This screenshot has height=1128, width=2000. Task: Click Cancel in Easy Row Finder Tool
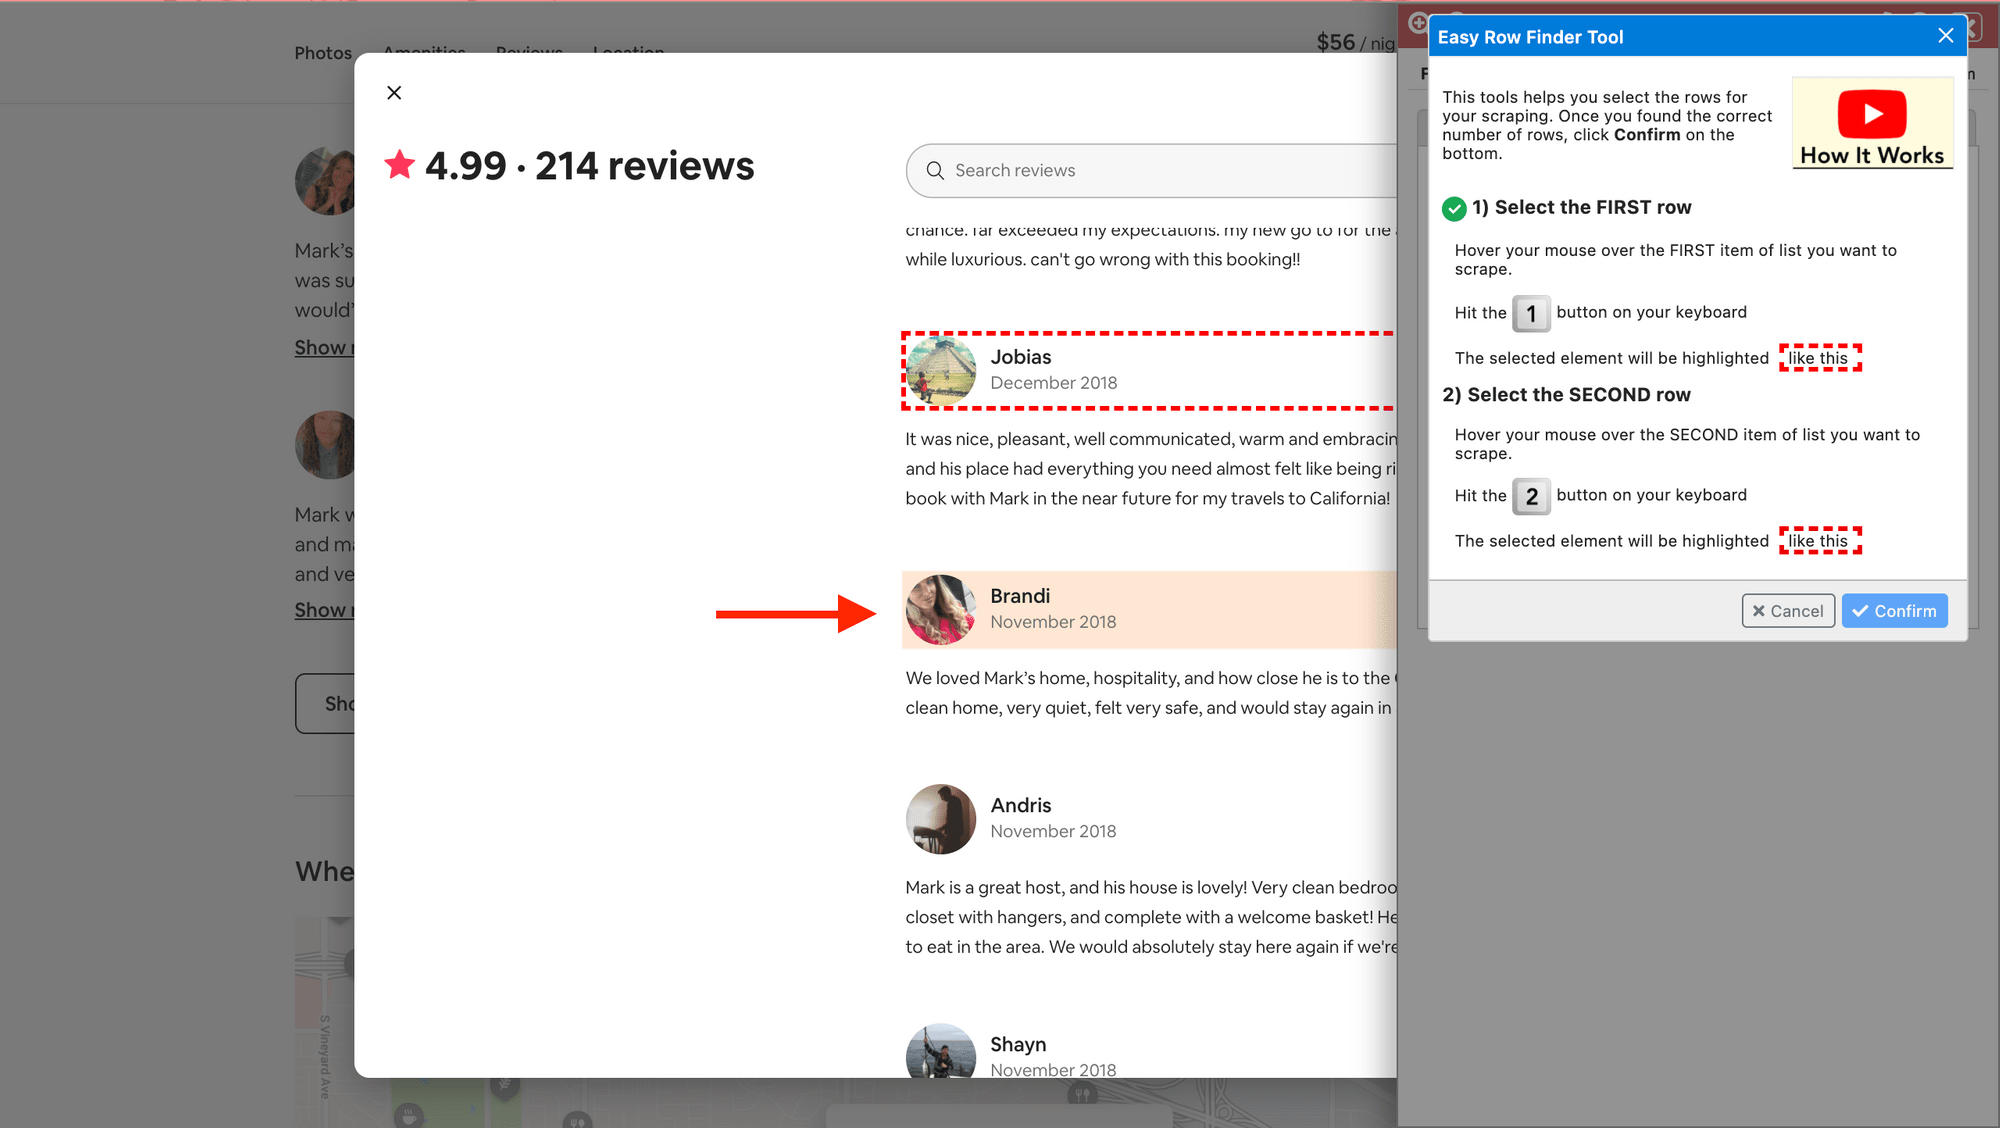1788,611
